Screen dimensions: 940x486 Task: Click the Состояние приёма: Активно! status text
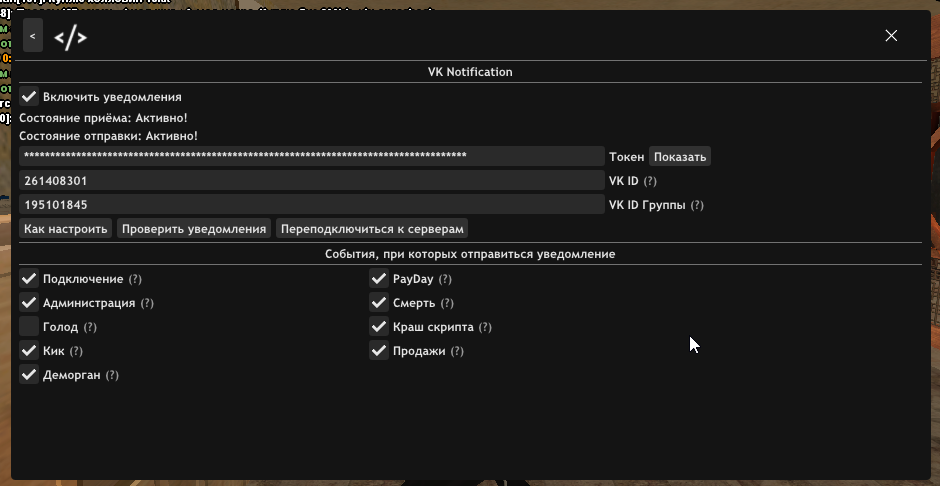pos(103,118)
